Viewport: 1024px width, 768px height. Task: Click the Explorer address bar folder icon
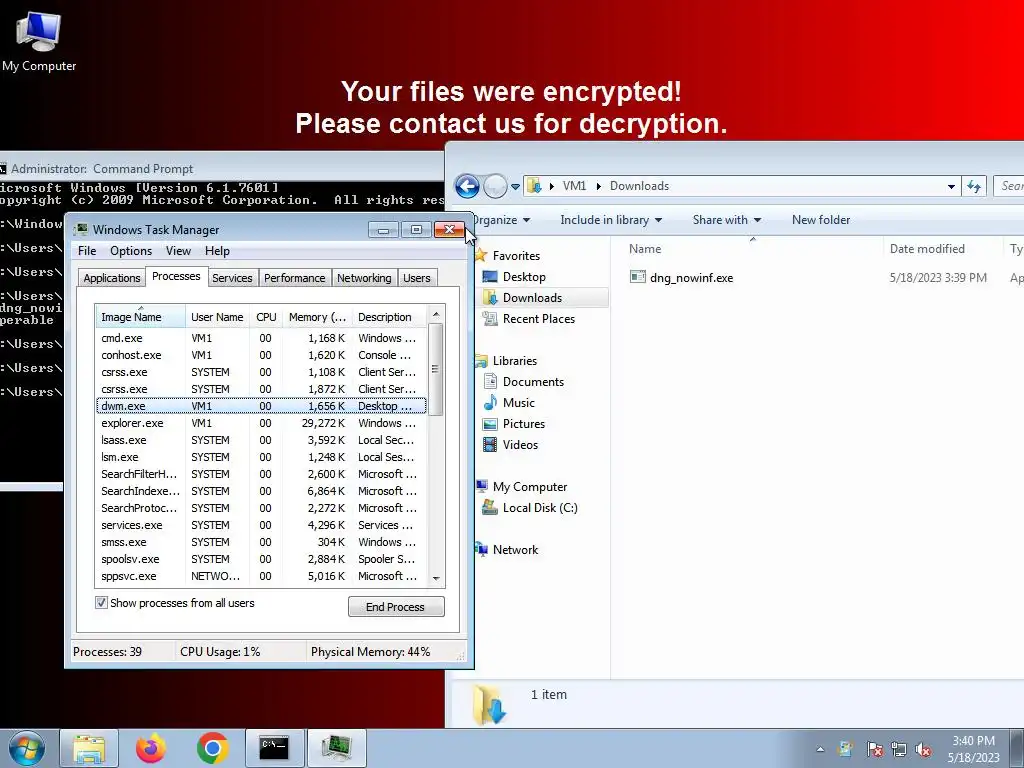tap(534, 186)
